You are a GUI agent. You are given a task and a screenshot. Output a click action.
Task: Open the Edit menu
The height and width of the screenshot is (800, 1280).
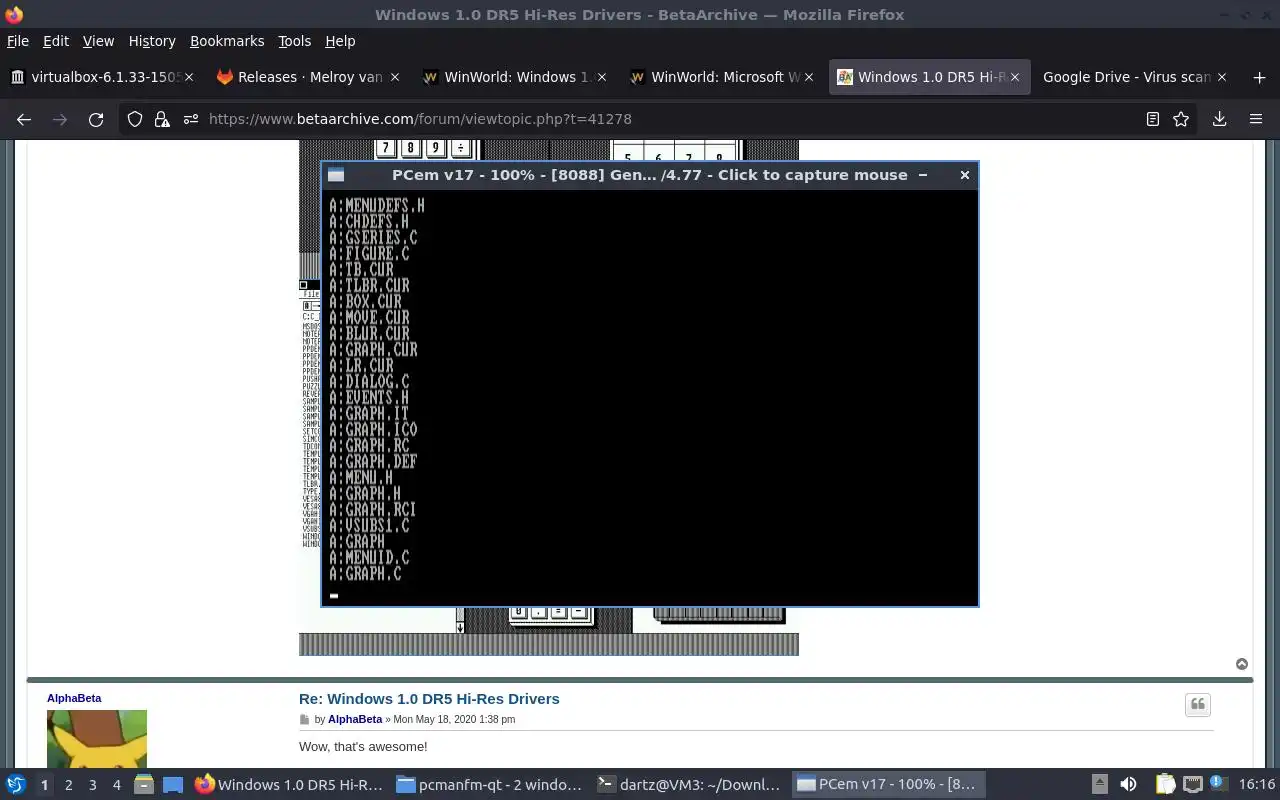click(x=56, y=41)
